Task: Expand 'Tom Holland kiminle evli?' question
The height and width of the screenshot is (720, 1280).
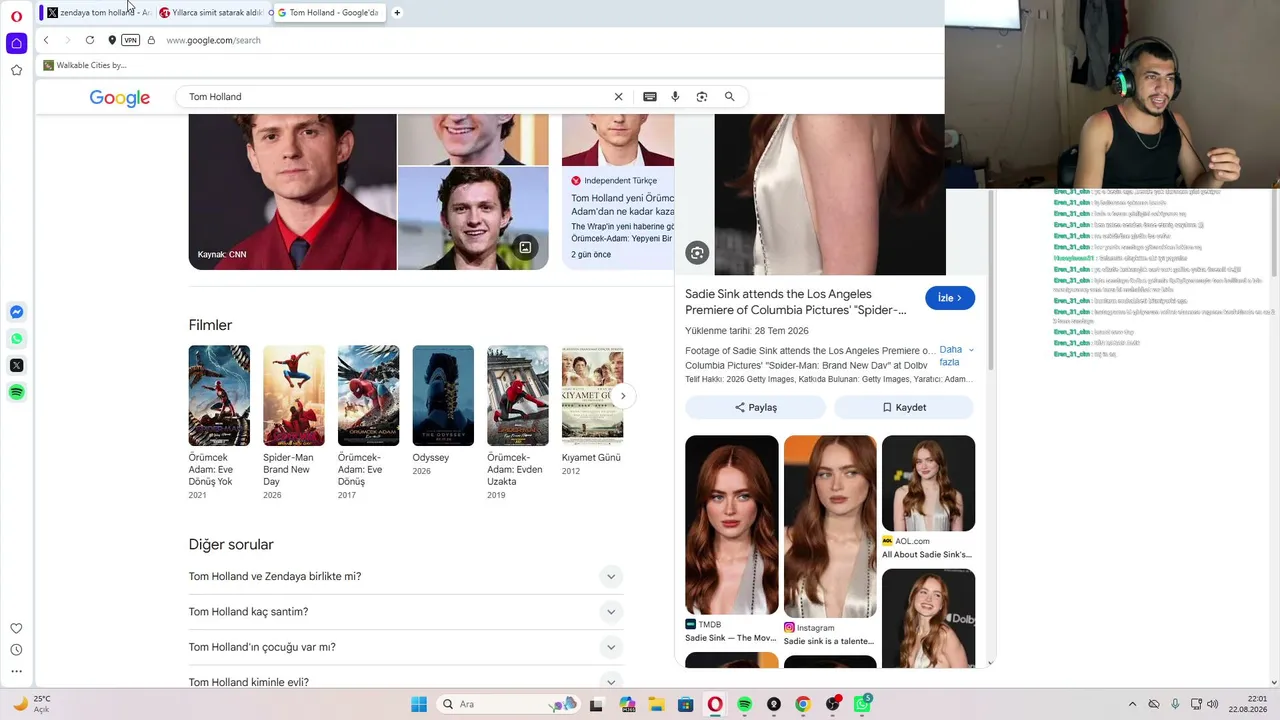Action: pos(406,680)
